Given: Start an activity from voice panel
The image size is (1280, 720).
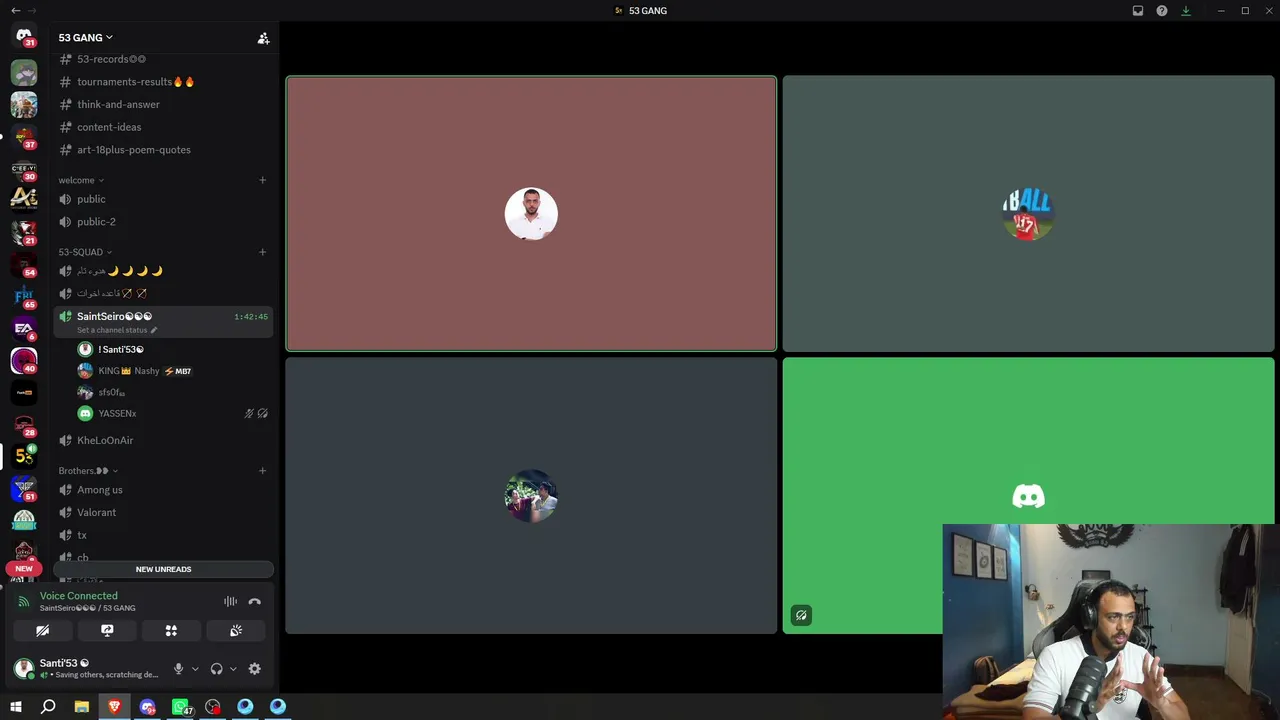Looking at the screenshot, I should tap(171, 630).
